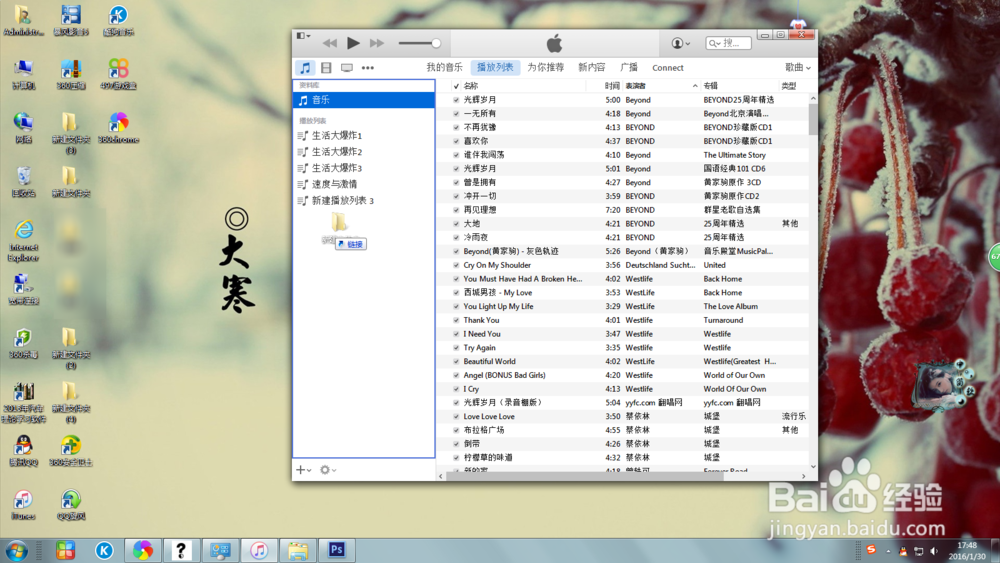Uncheck the song Thank You

pos(456,320)
